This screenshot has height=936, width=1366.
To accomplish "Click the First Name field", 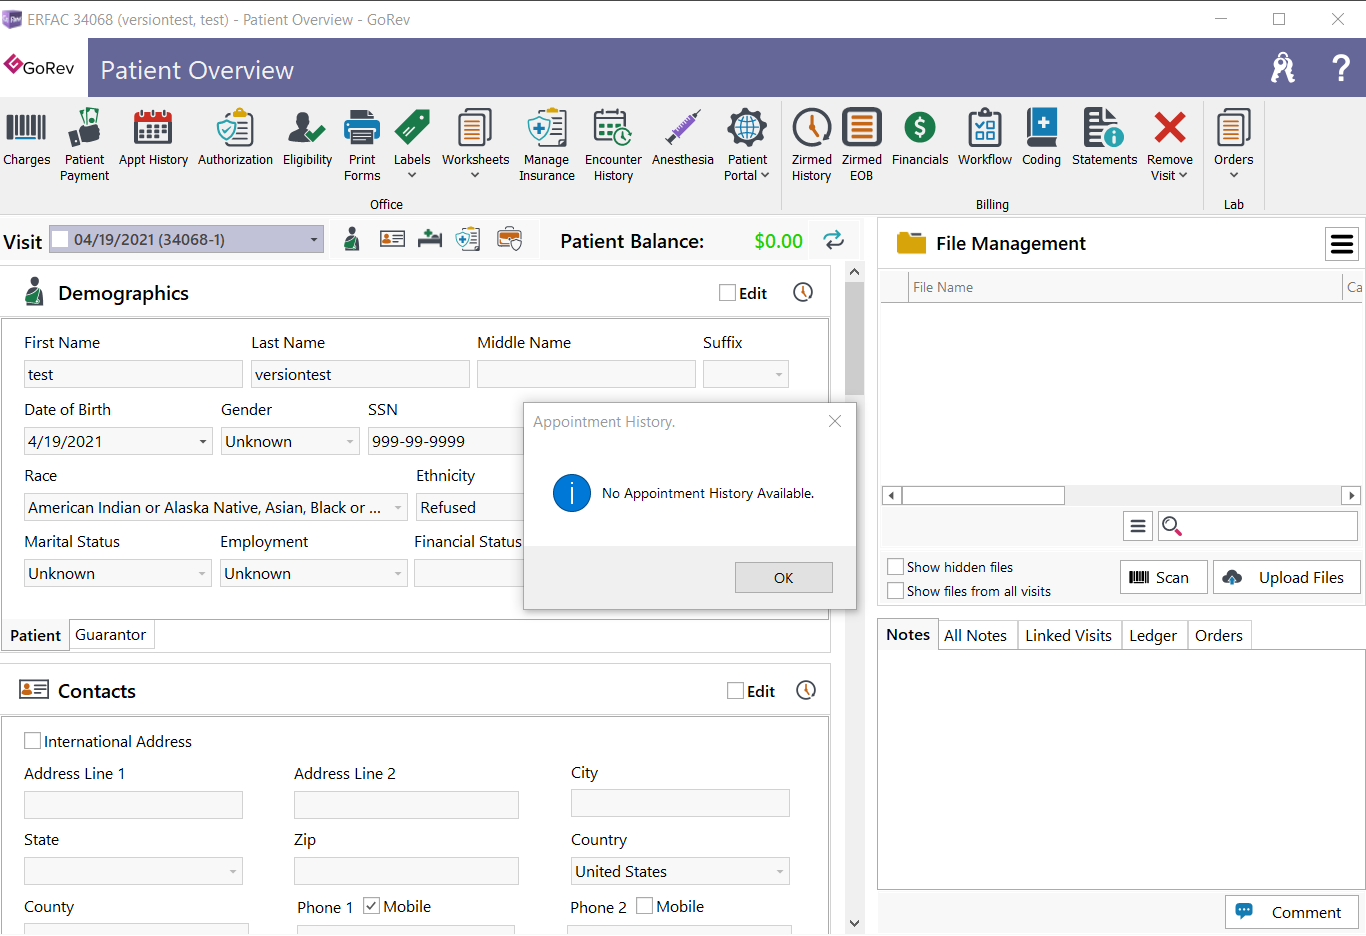I will (x=133, y=374).
